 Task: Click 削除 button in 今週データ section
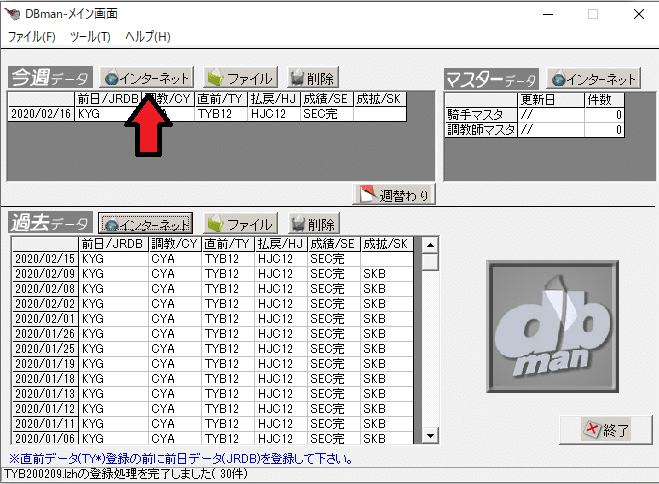pyautogui.click(x=313, y=78)
